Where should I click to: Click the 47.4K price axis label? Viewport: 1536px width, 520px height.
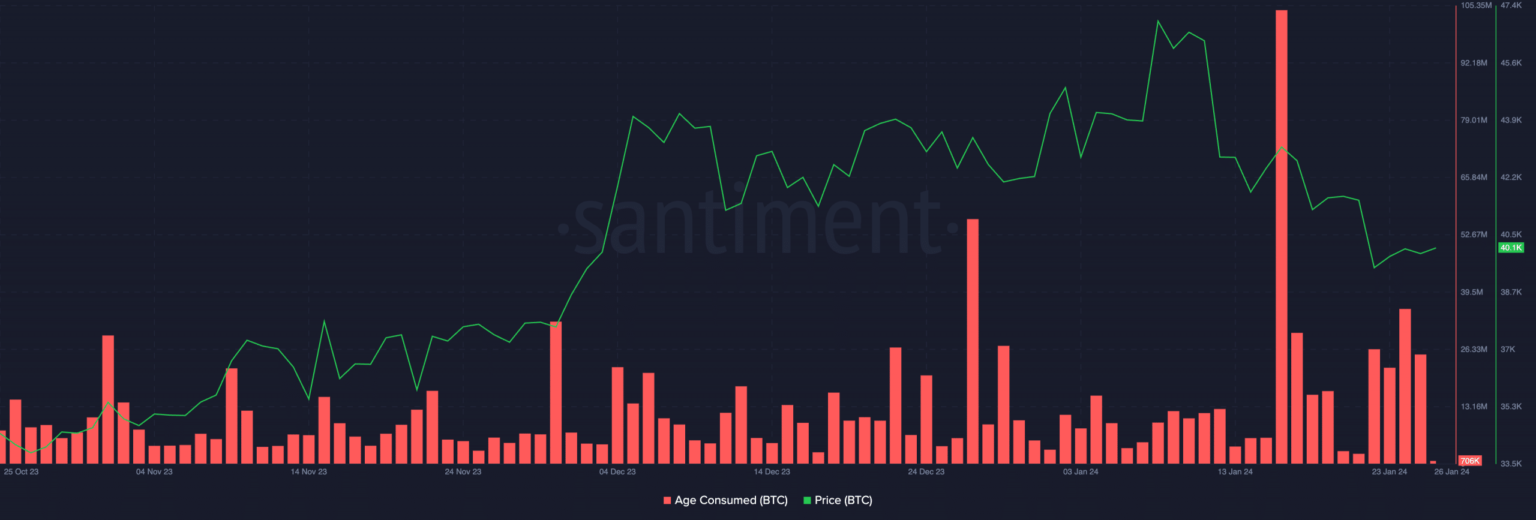[1510, 6]
